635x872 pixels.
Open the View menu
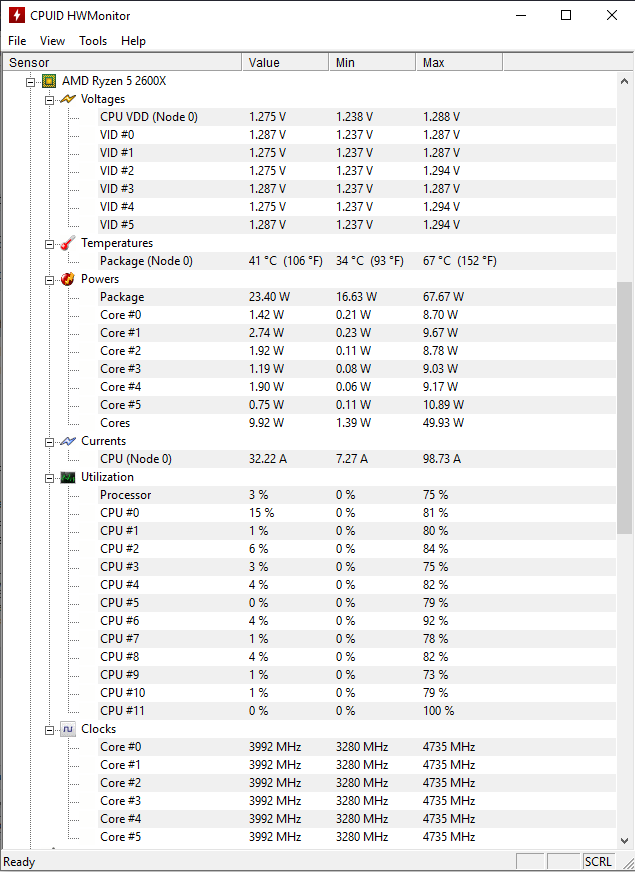[52, 41]
